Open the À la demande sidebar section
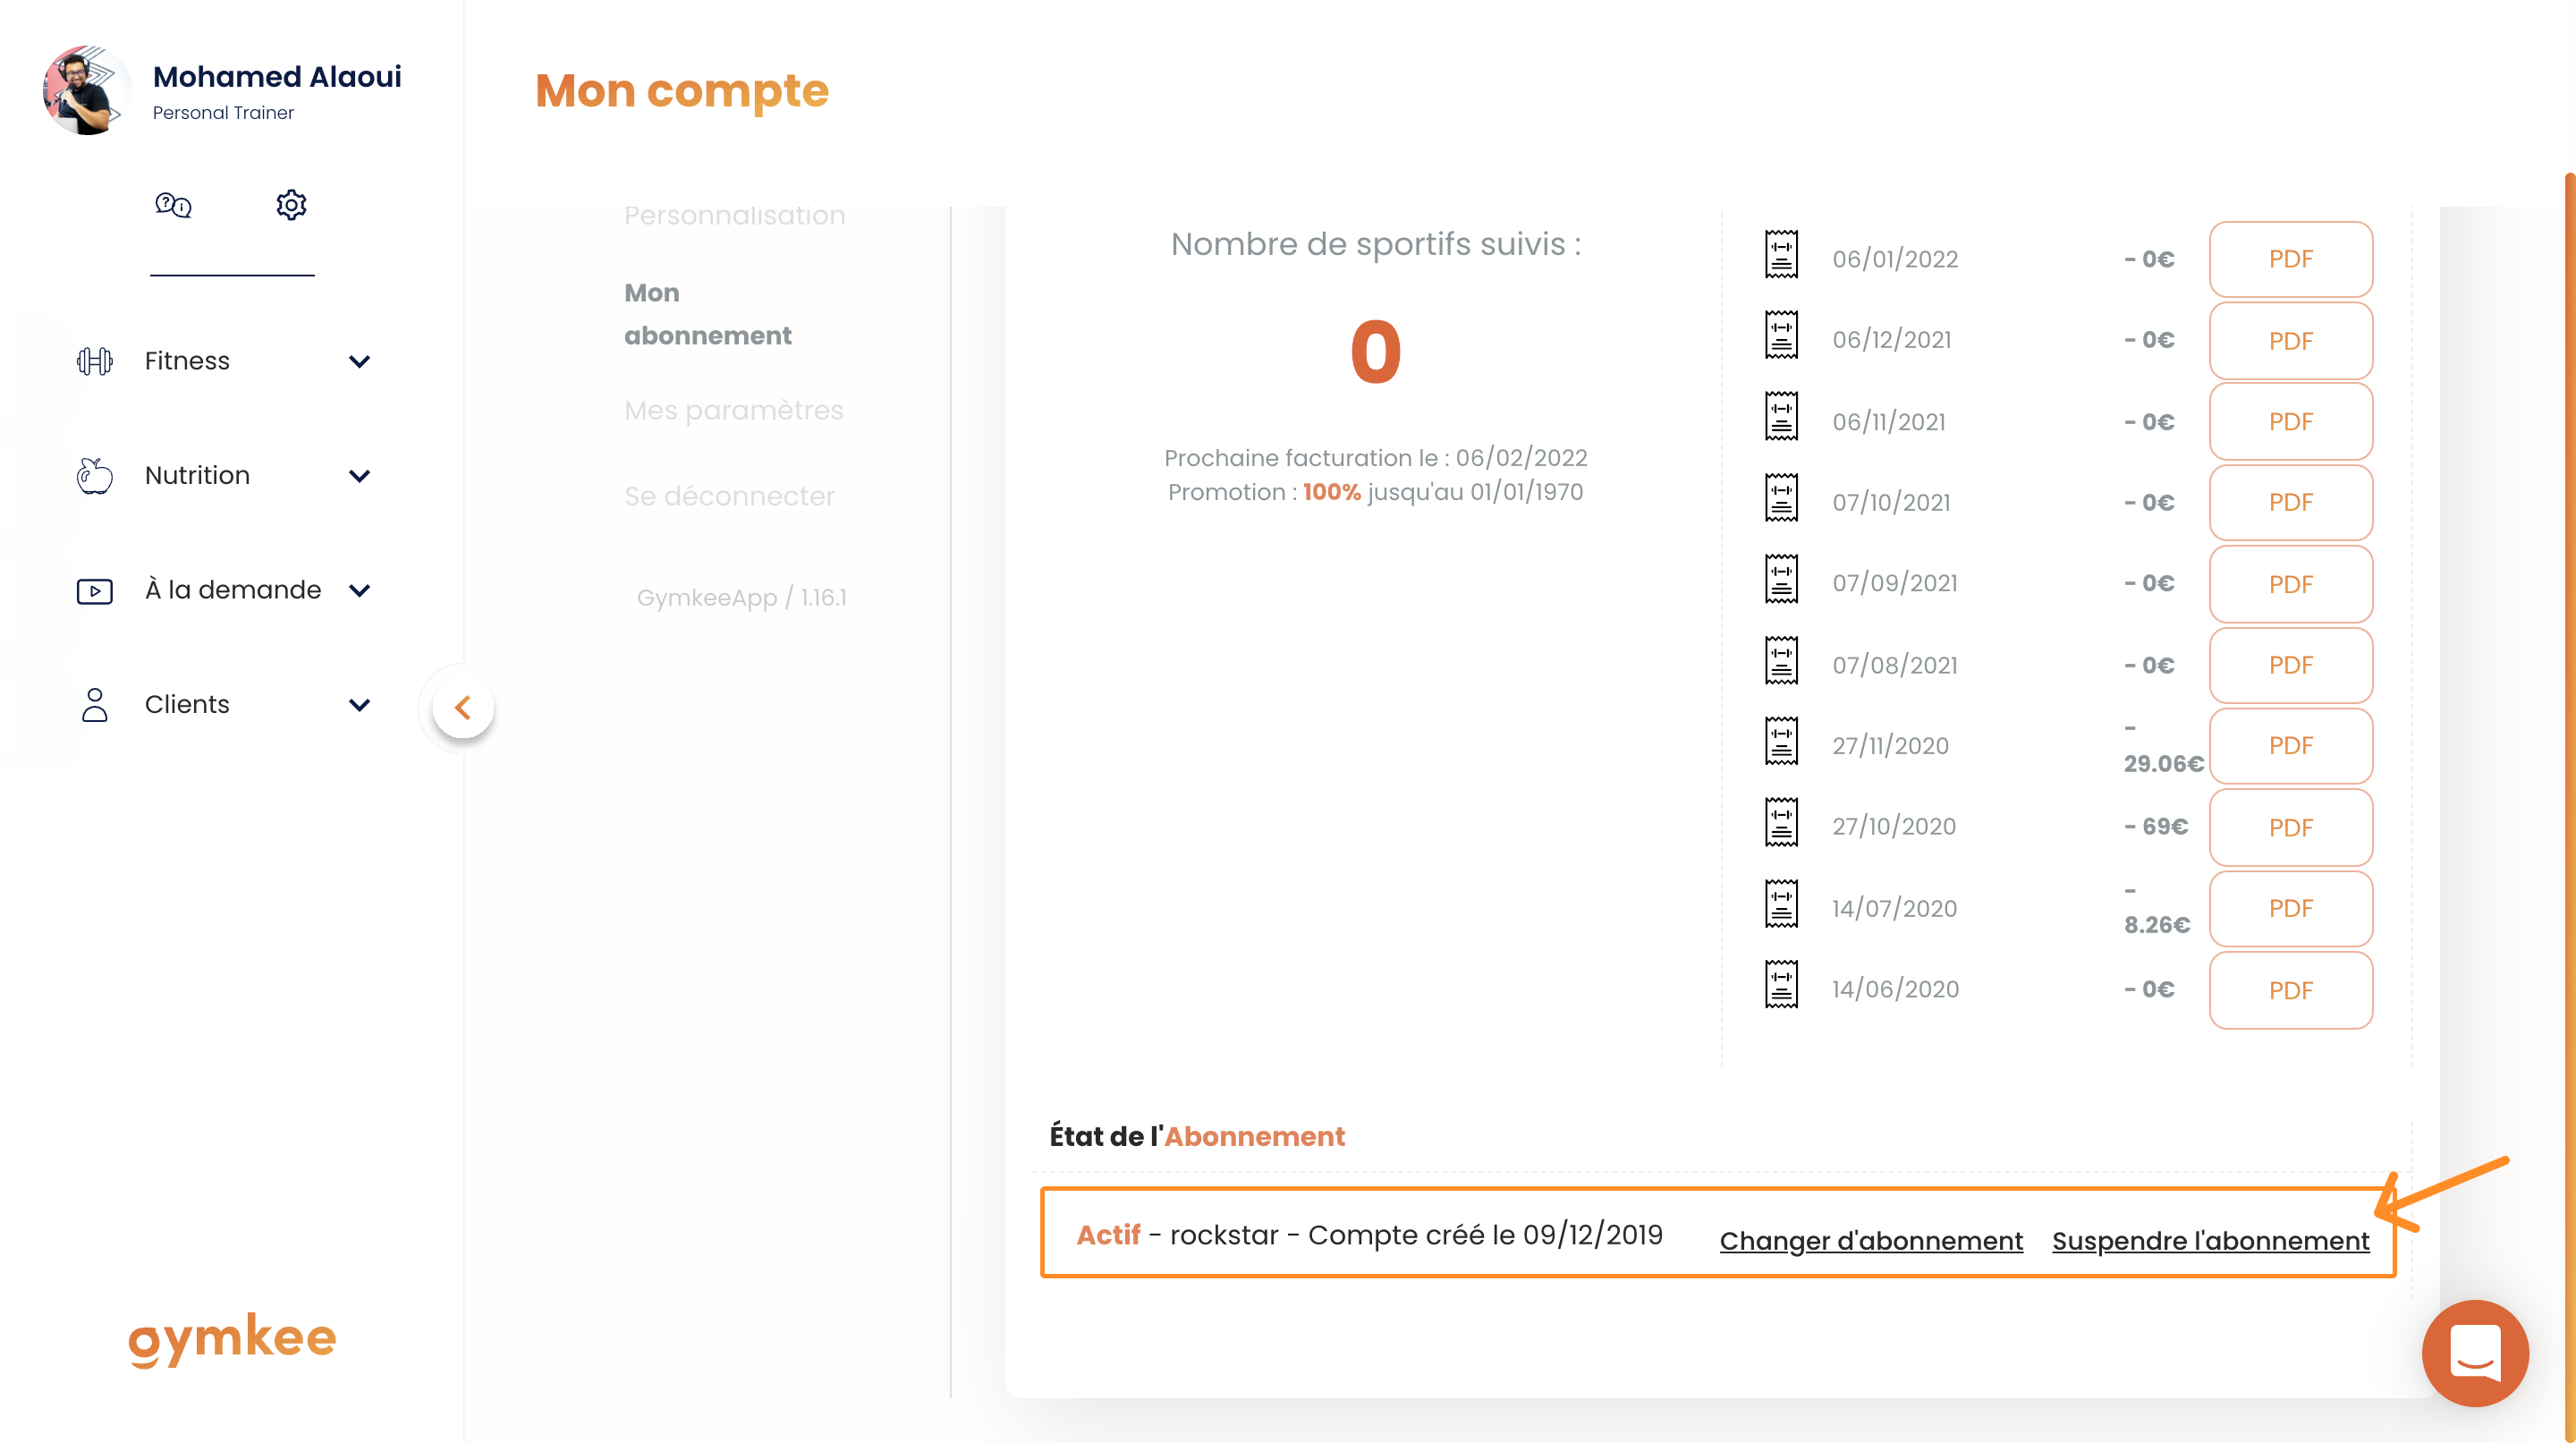 (224, 591)
